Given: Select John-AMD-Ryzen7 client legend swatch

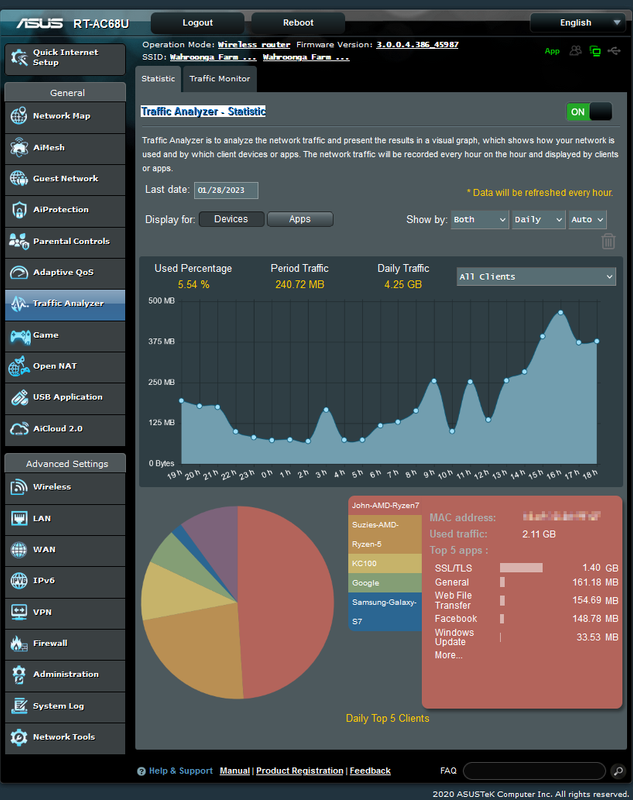Looking at the screenshot, I should click(385, 506).
